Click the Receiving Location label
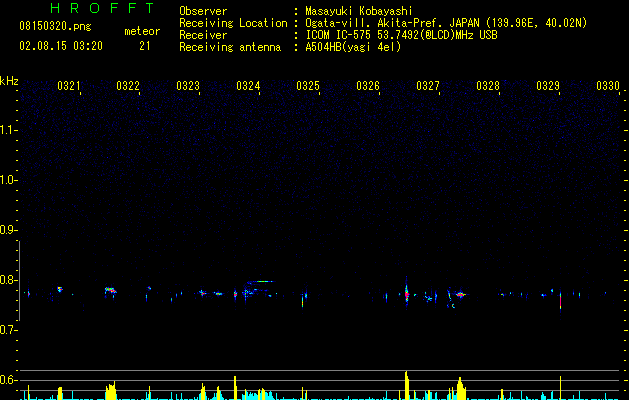 (233, 23)
